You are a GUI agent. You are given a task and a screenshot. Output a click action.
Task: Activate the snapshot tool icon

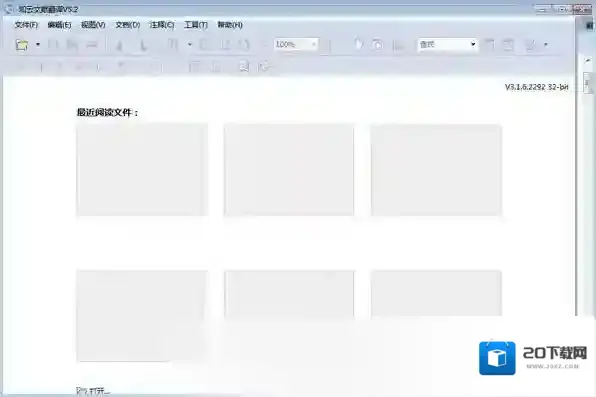[x=377, y=45]
